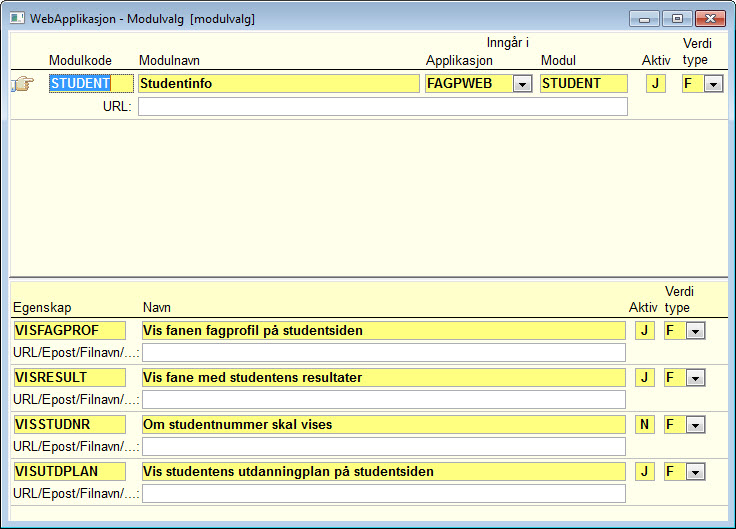
Task: Close the Modulvalg window
Action: point(711,19)
